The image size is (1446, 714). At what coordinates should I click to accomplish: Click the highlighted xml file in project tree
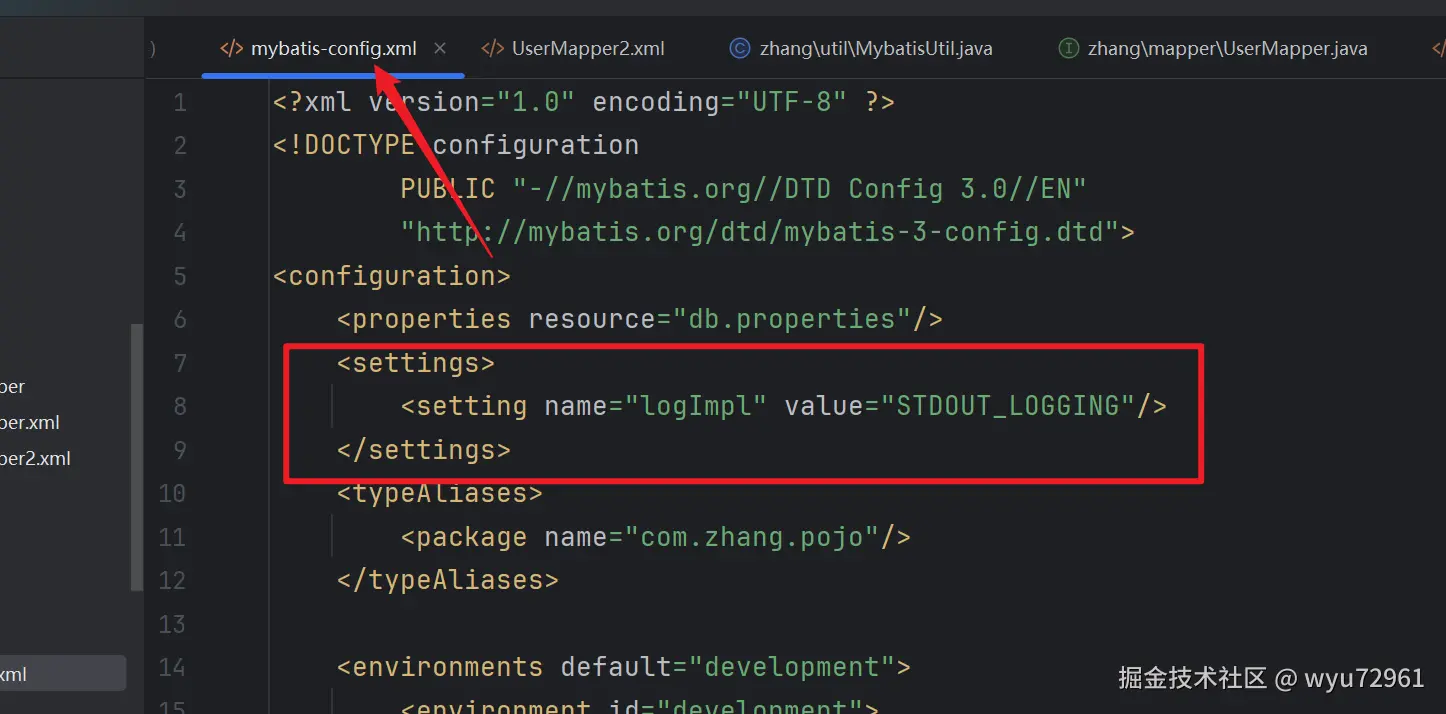point(14,675)
